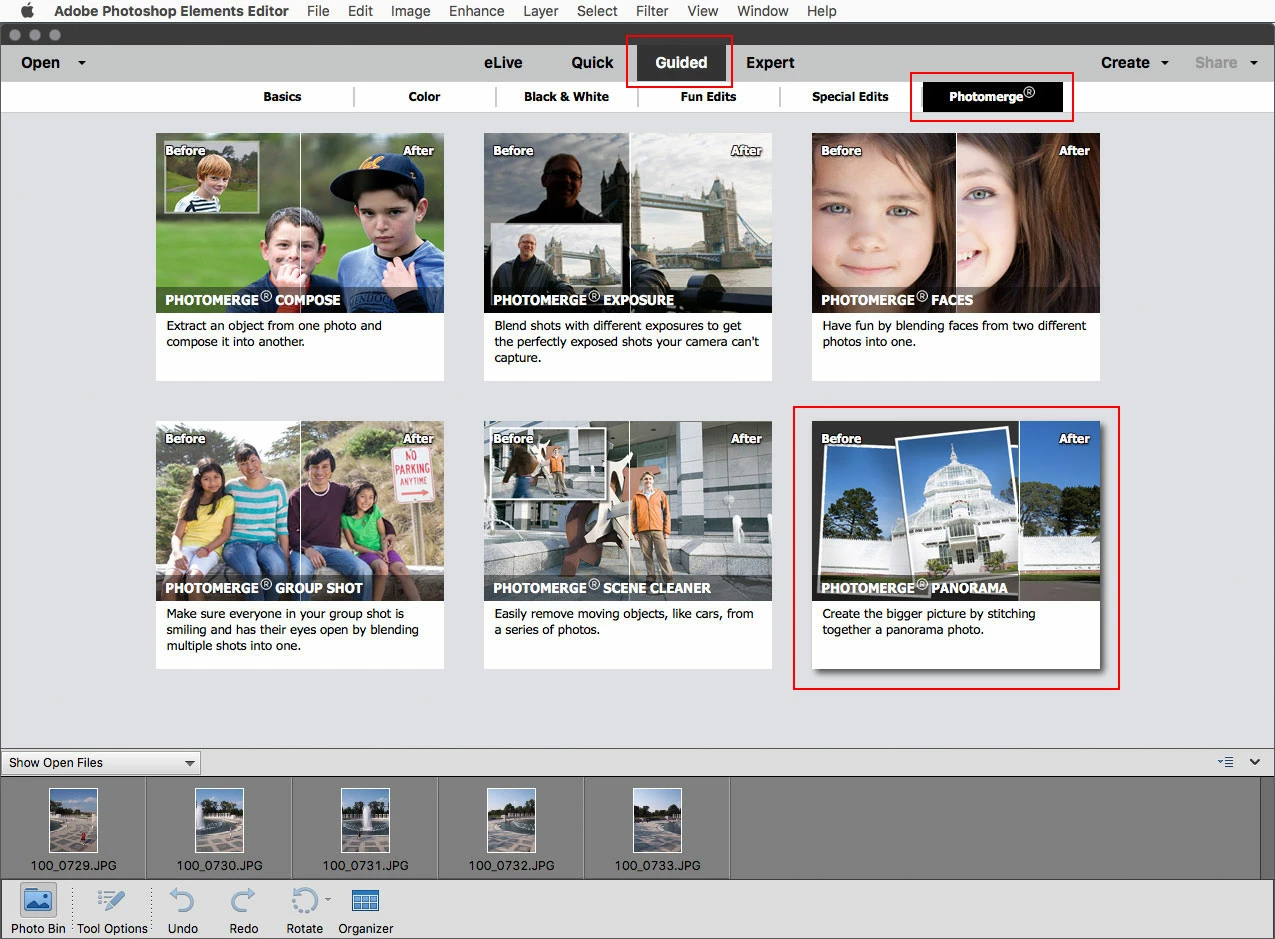1275x939 pixels.
Task: Choose the Photomerge Exposure guided edit
Action: click(628, 257)
